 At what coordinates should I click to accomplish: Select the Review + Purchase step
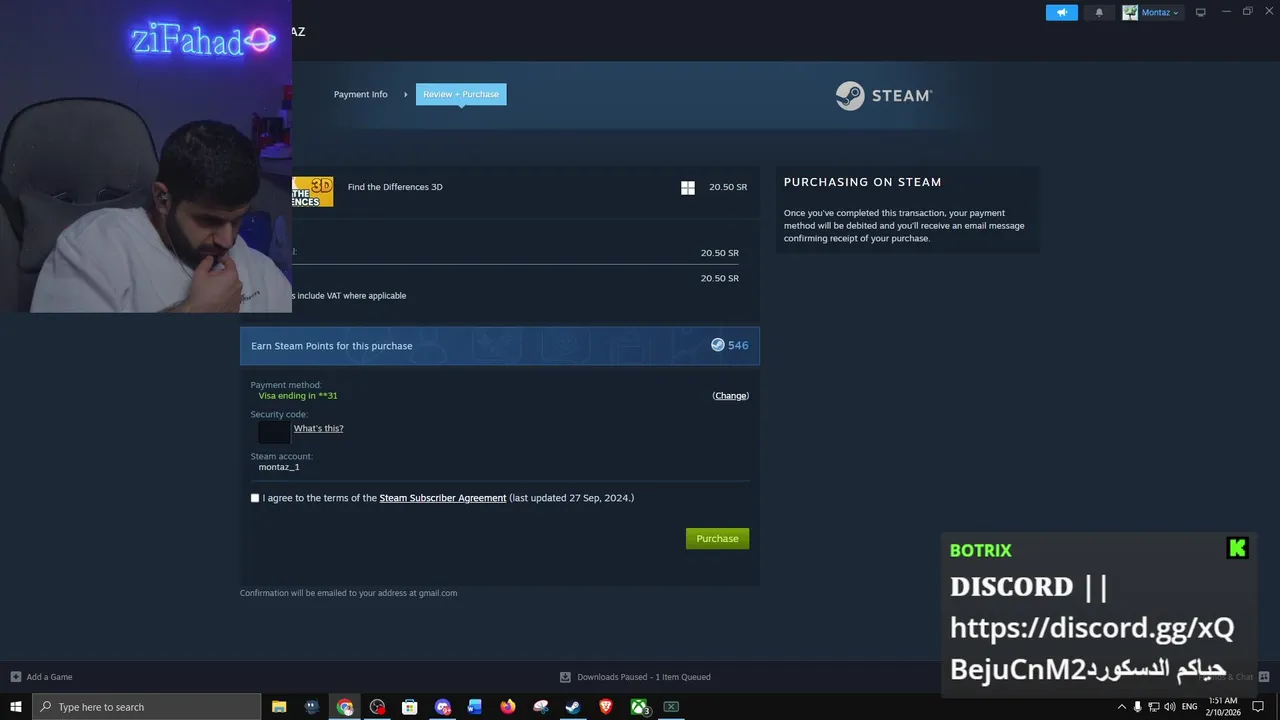461,94
